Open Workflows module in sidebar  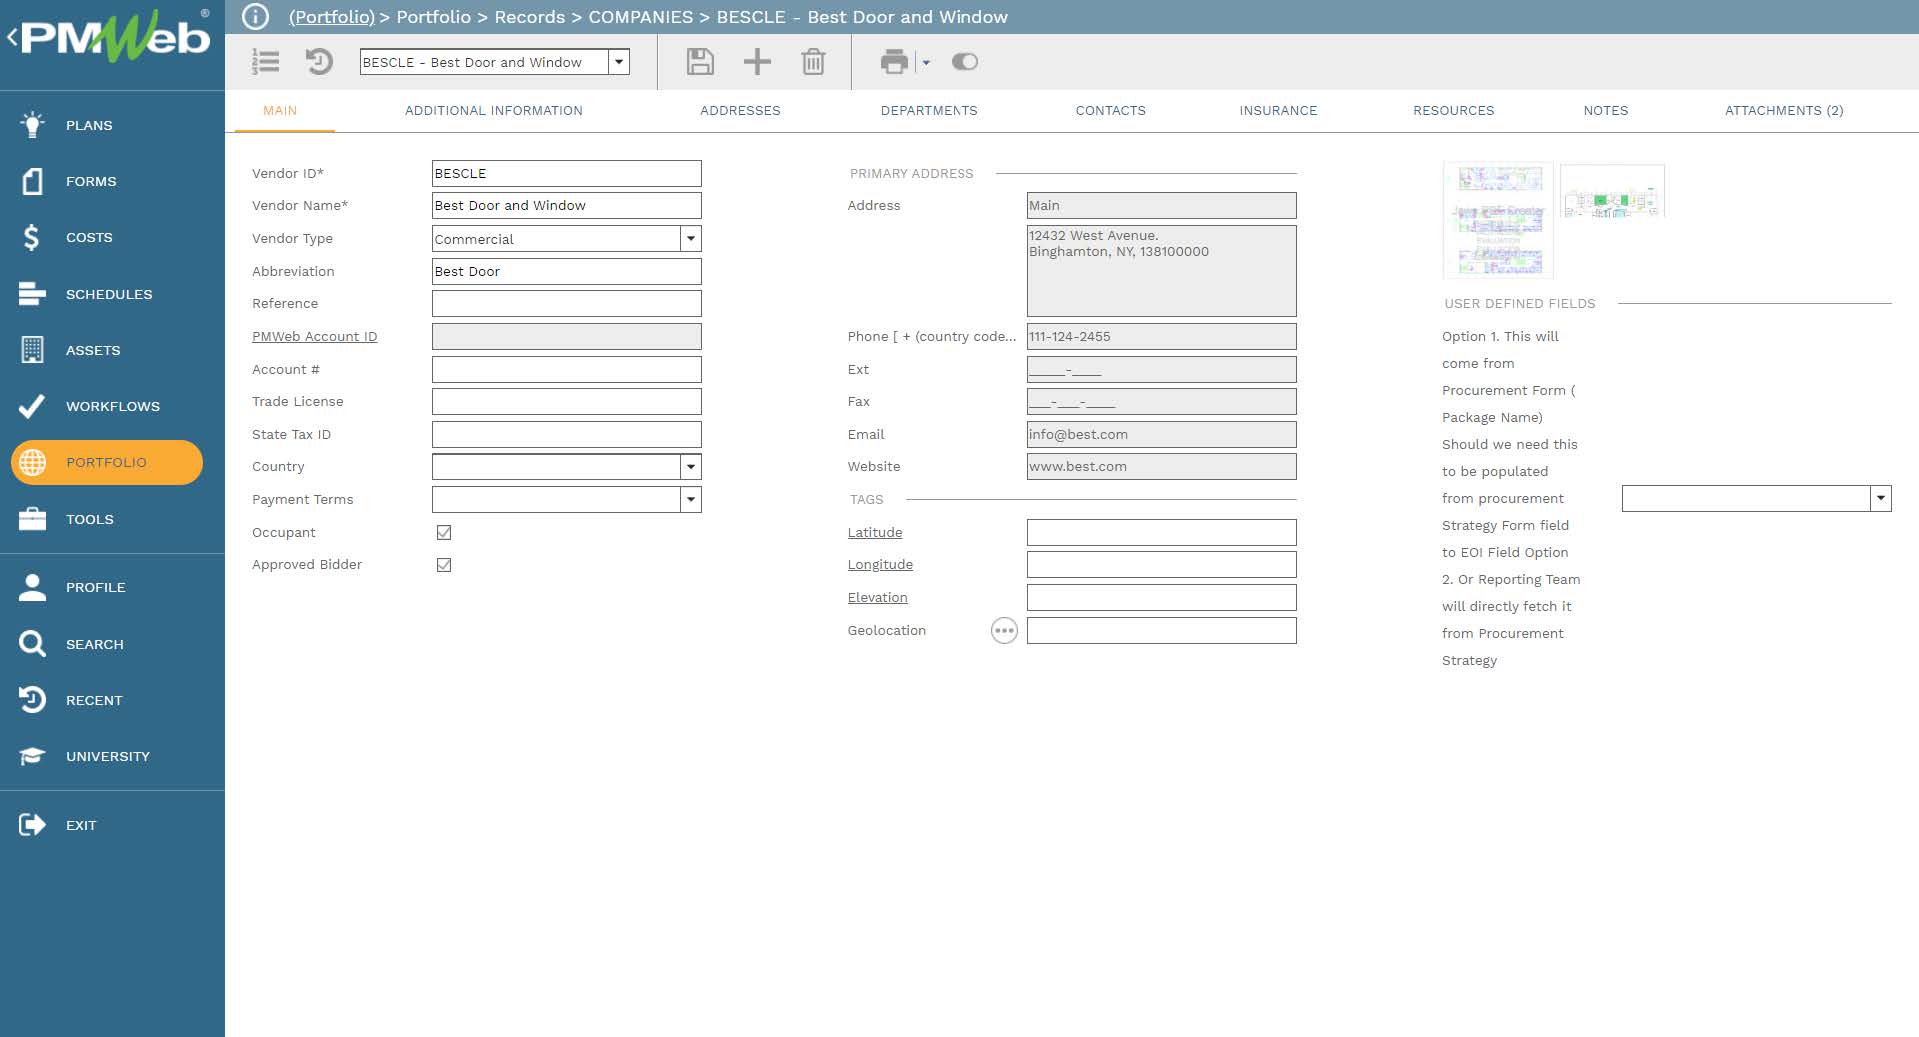click(112, 406)
